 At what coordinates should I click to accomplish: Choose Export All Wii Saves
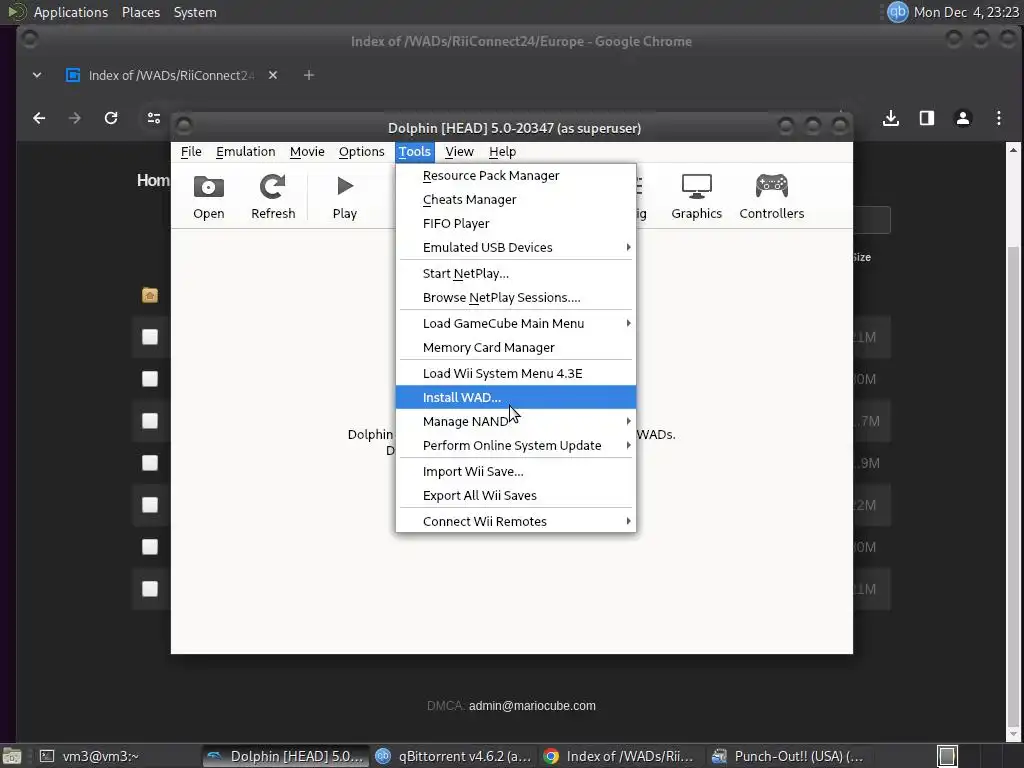coord(516,495)
